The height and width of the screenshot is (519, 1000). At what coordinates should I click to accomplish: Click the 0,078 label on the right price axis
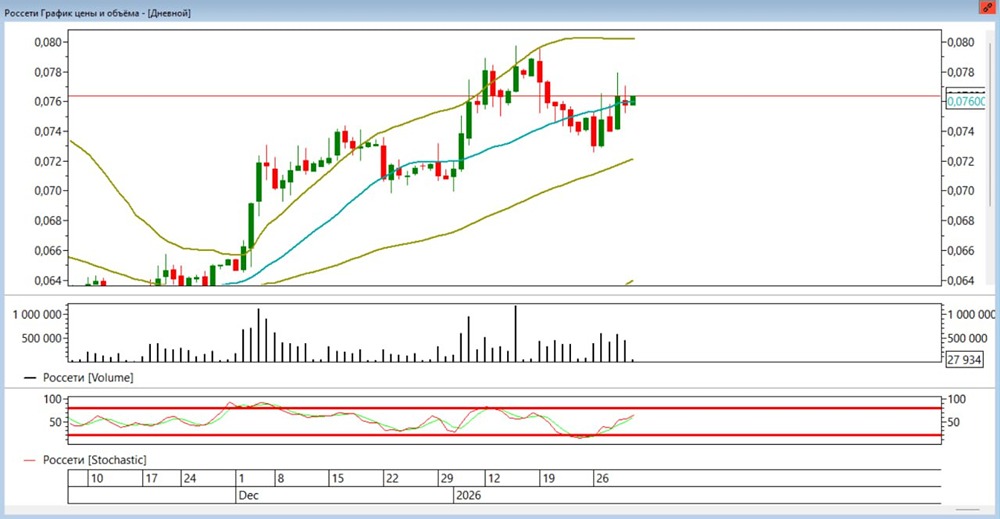961,72
